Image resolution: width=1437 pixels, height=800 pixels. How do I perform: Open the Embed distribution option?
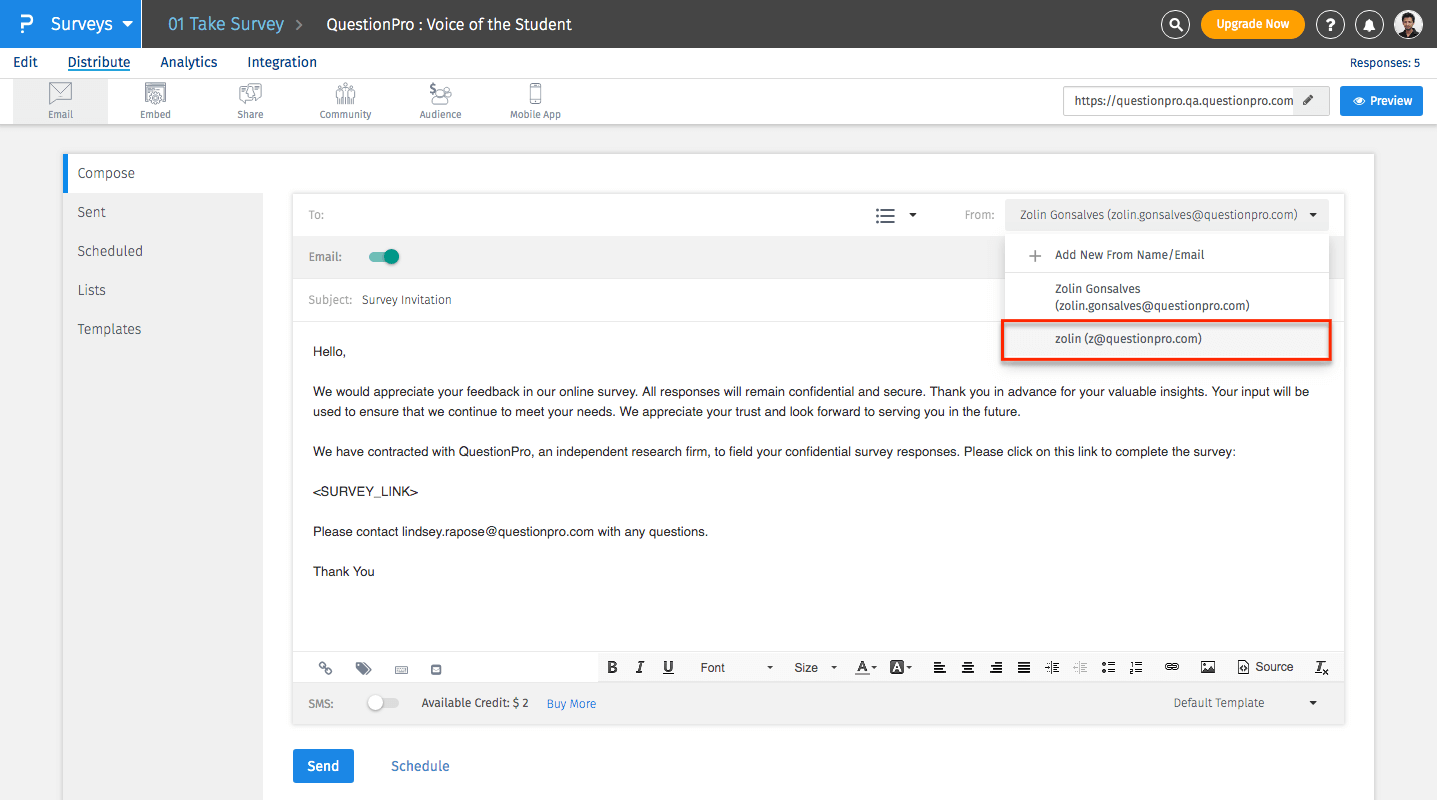point(155,100)
